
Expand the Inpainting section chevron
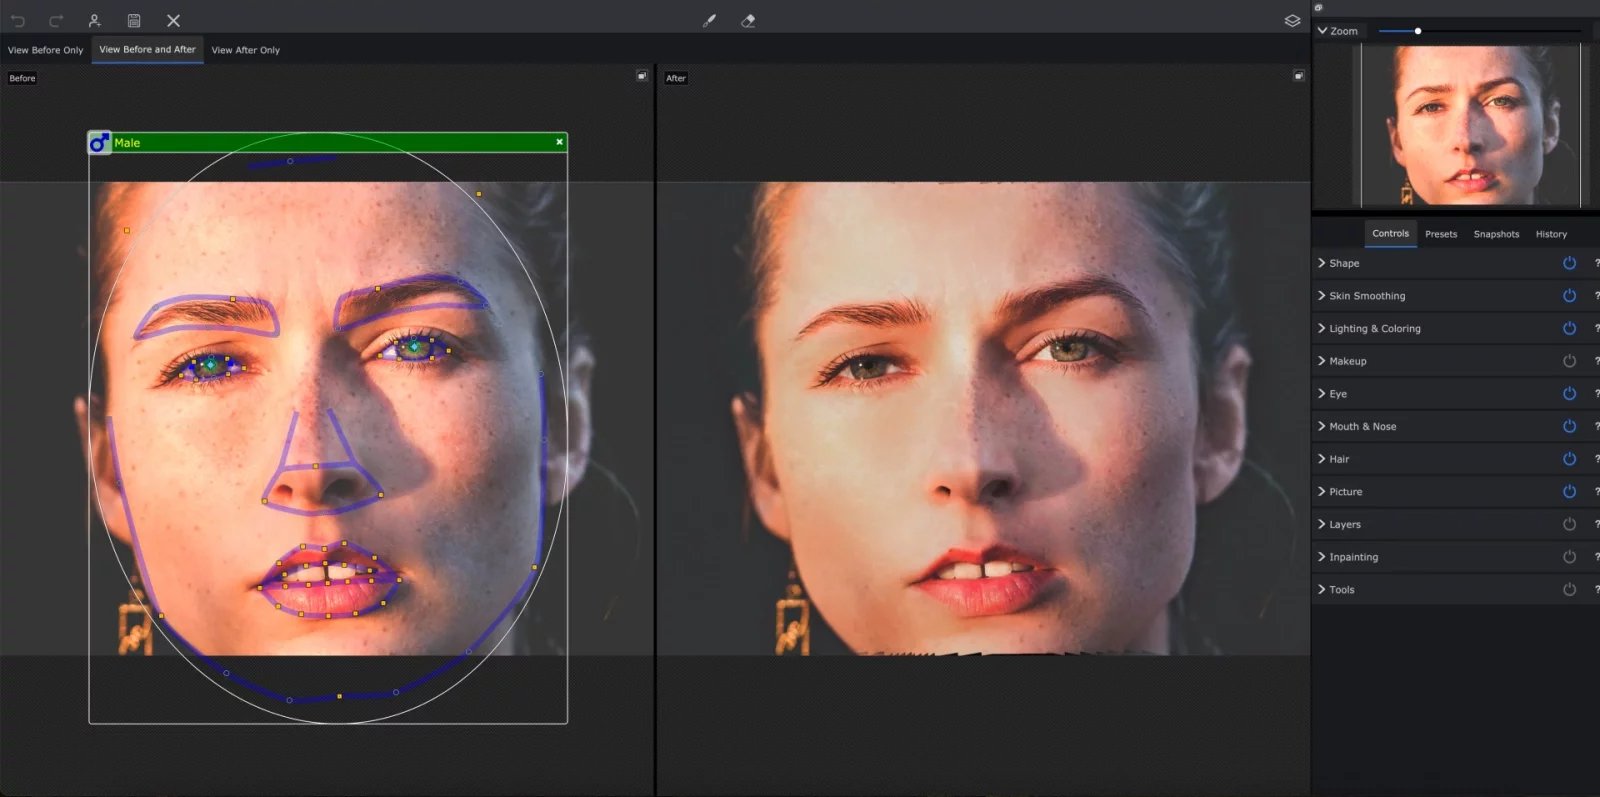pyautogui.click(x=1322, y=557)
